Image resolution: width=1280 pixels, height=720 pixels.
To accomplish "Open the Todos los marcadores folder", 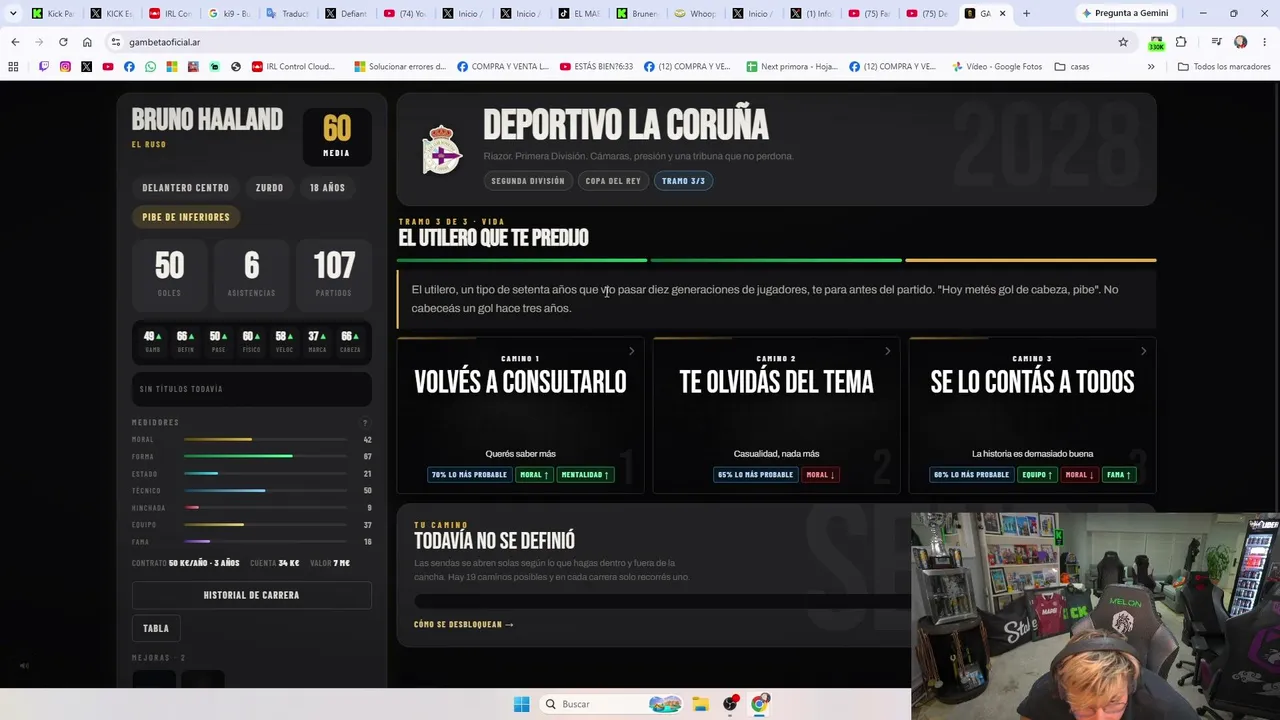I will click(1223, 67).
